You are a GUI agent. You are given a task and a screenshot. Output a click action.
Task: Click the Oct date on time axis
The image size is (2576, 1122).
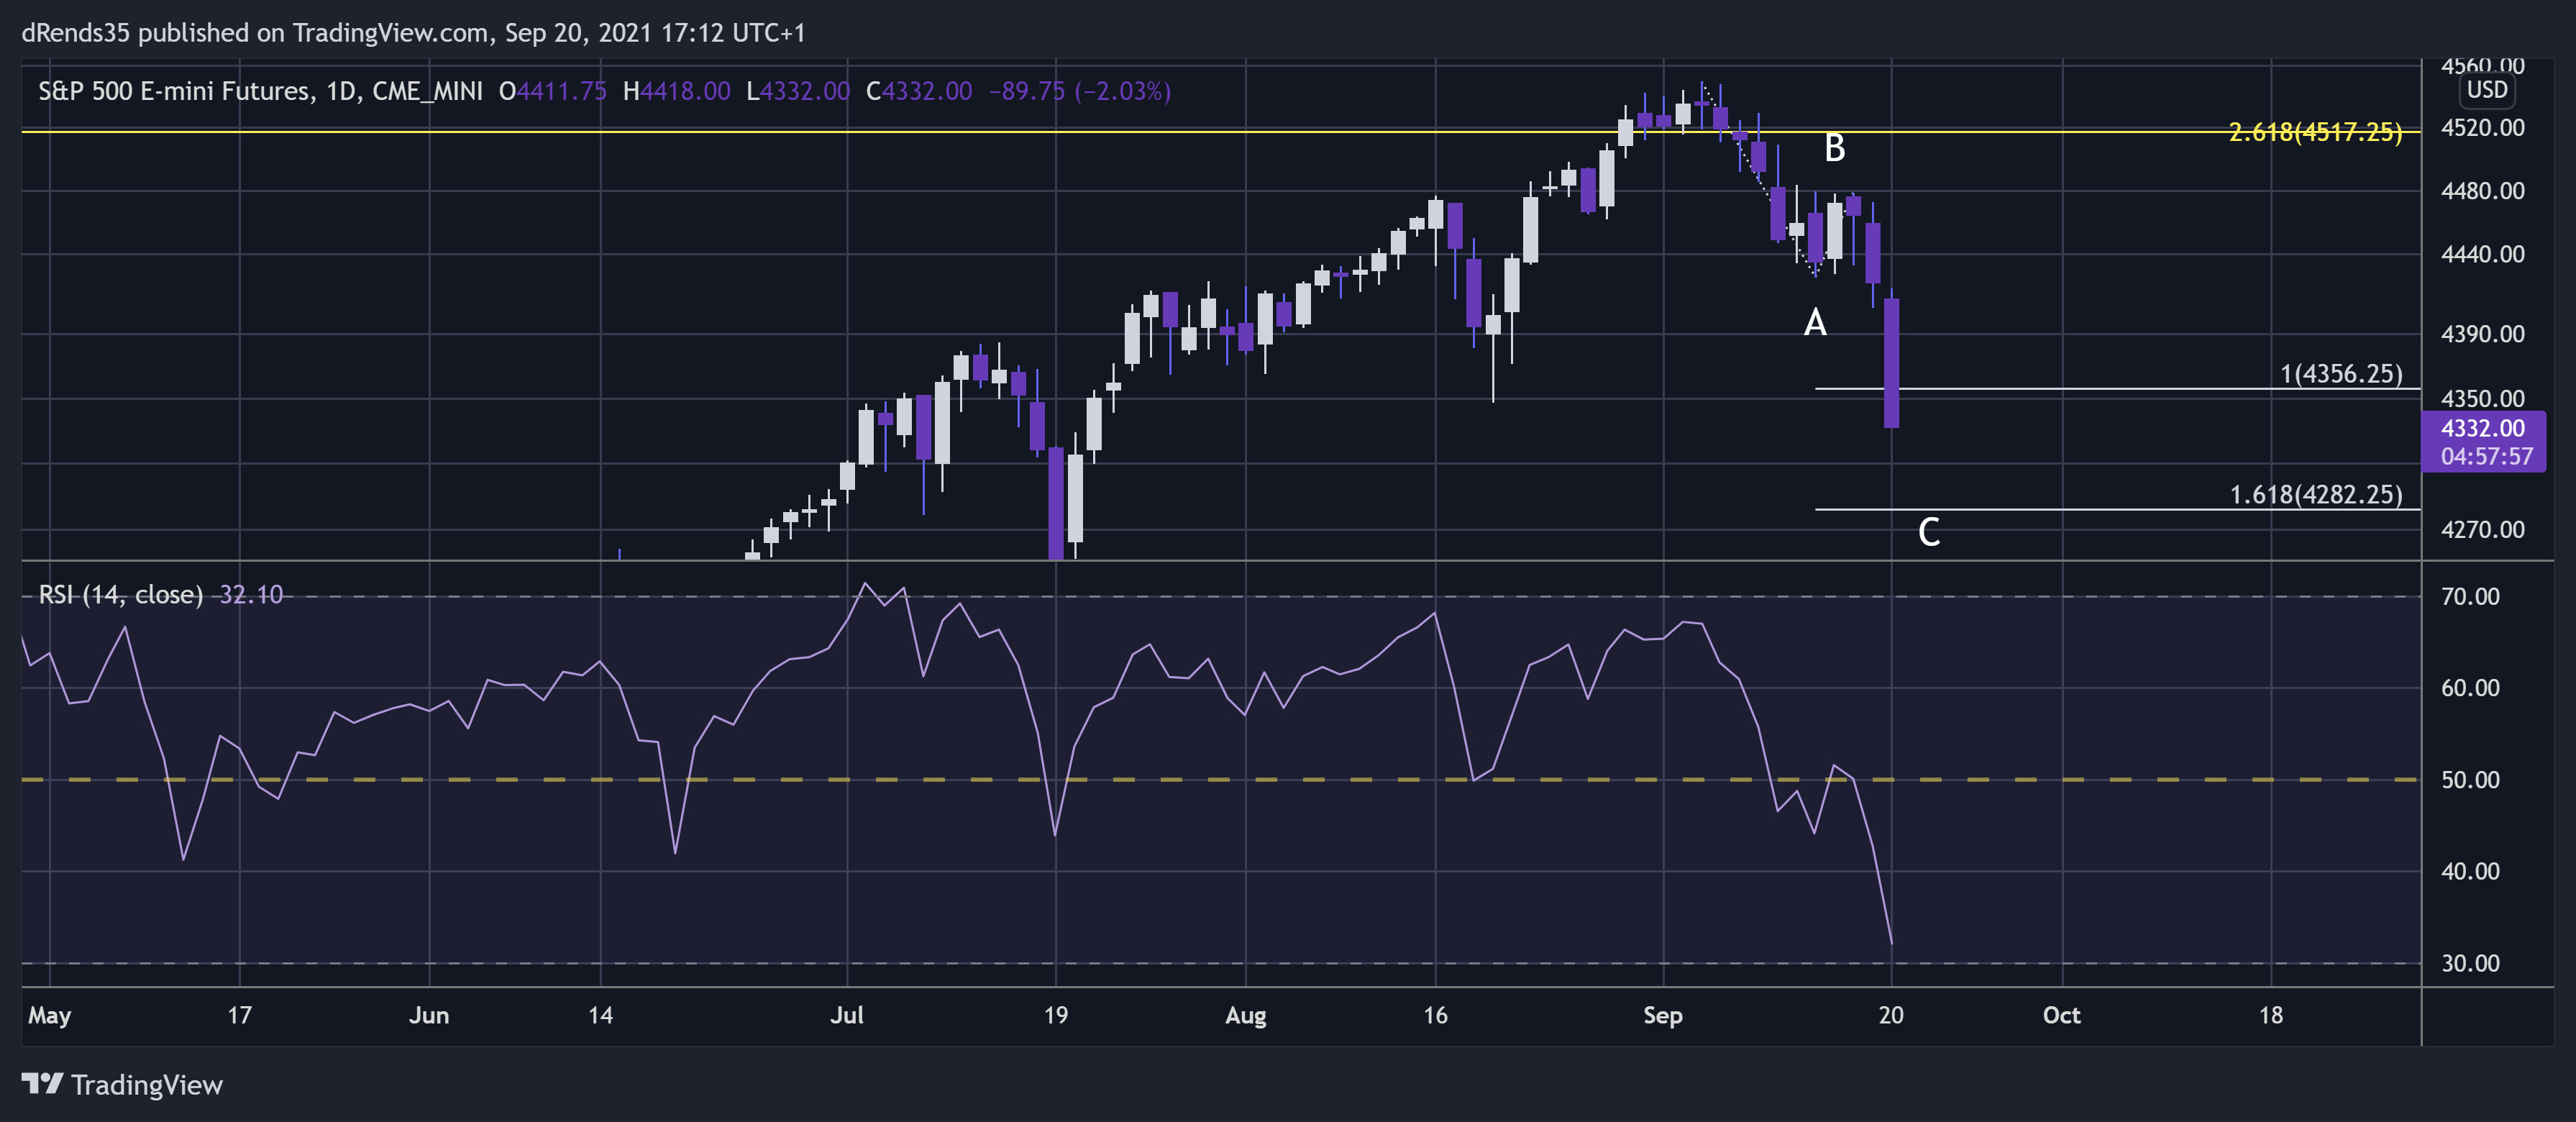[x=2061, y=1016]
